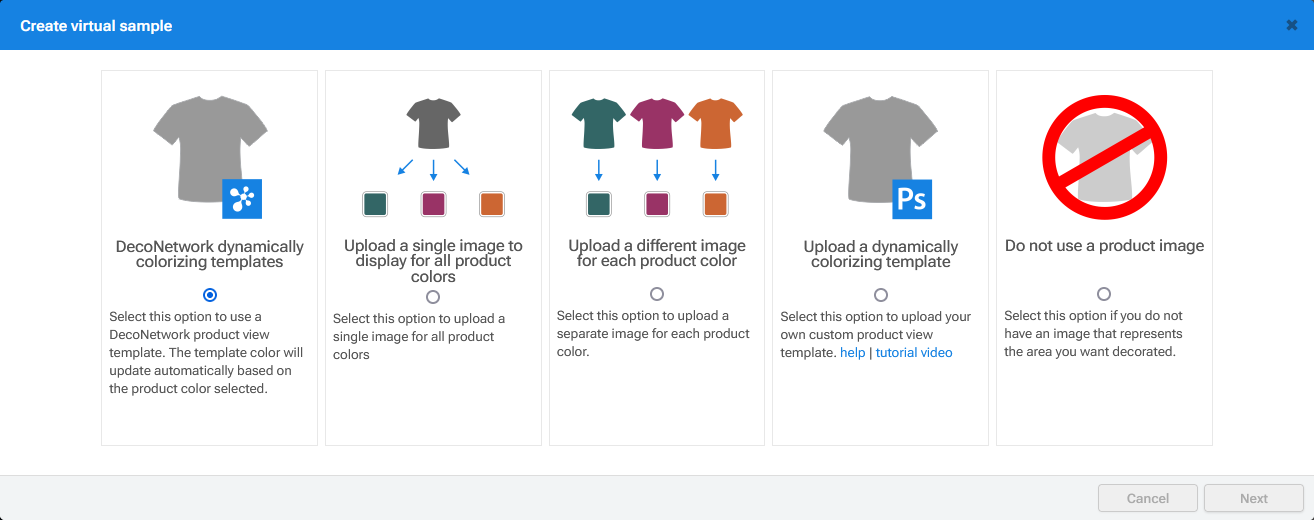Click the Next button
The image size is (1314, 520).
[1254, 498]
